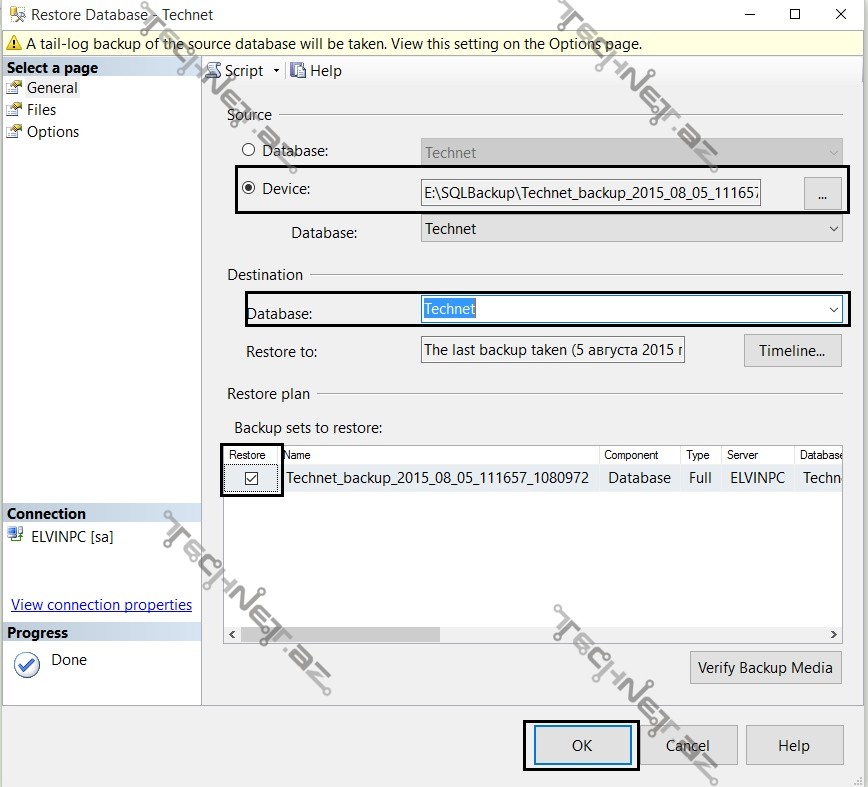The height and width of the screenshot is (787, 868).
Task: Switch to the Options page
Action: 52,132
